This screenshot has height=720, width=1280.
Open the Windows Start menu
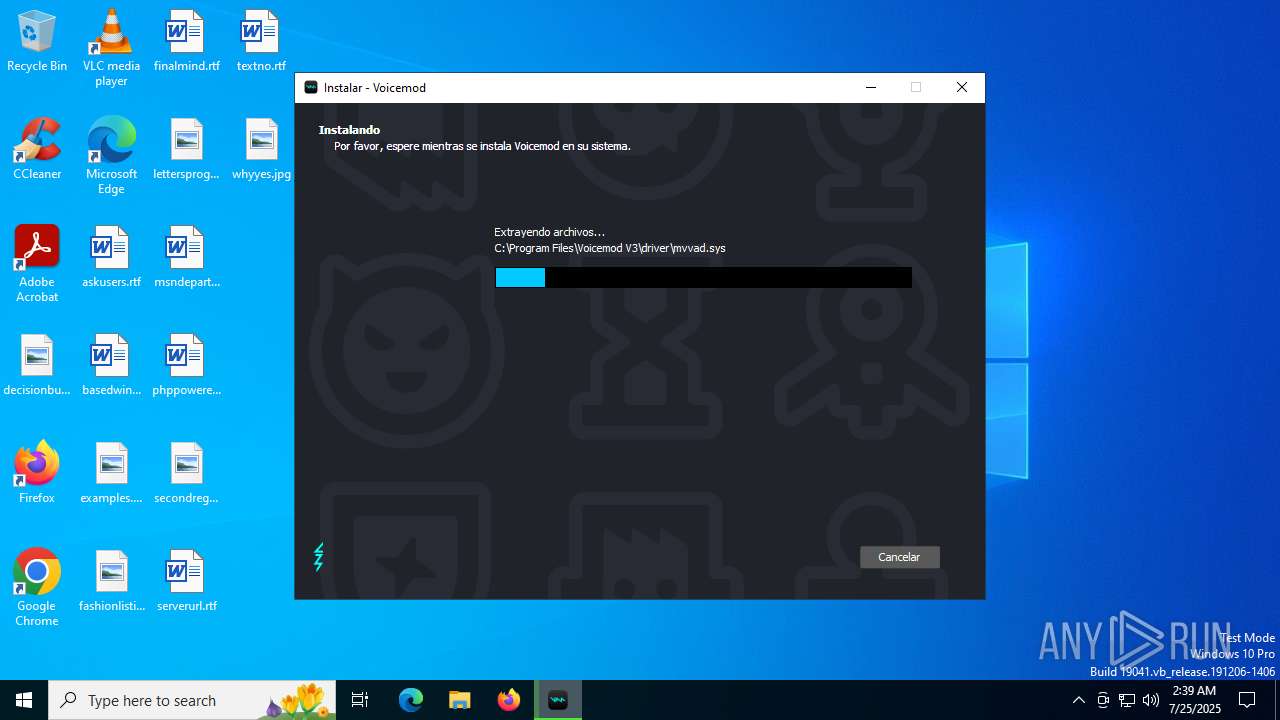[x=24, y=700]
